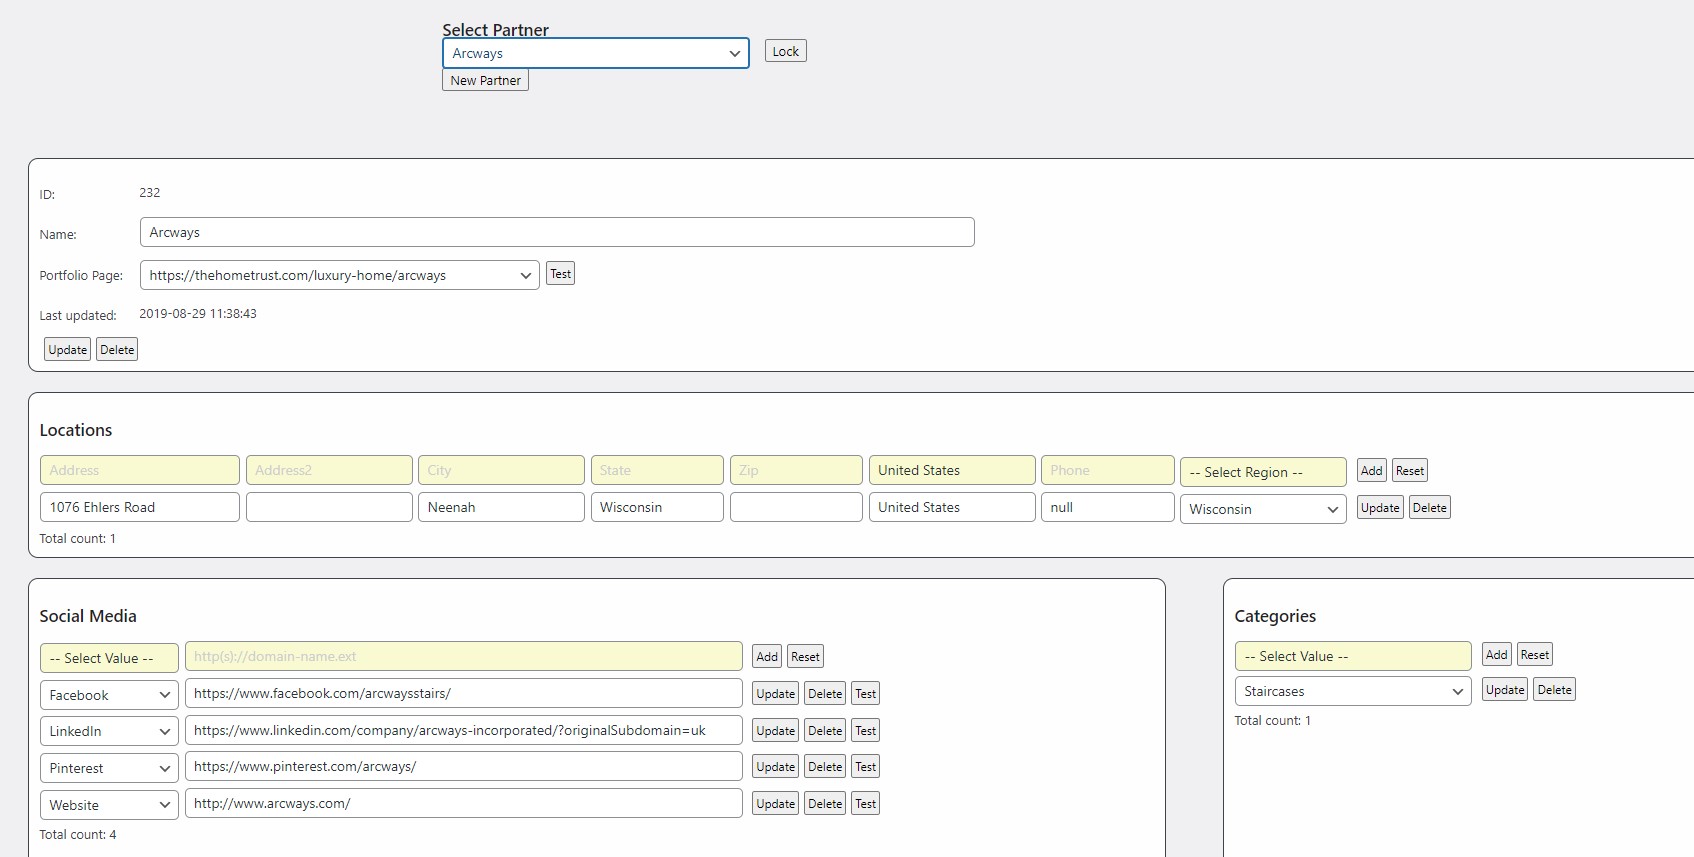Image resolution: width=1694 pixels, height=857 pixels.
Task: Edit the Pinterest URL field
Action: point(463,766)
